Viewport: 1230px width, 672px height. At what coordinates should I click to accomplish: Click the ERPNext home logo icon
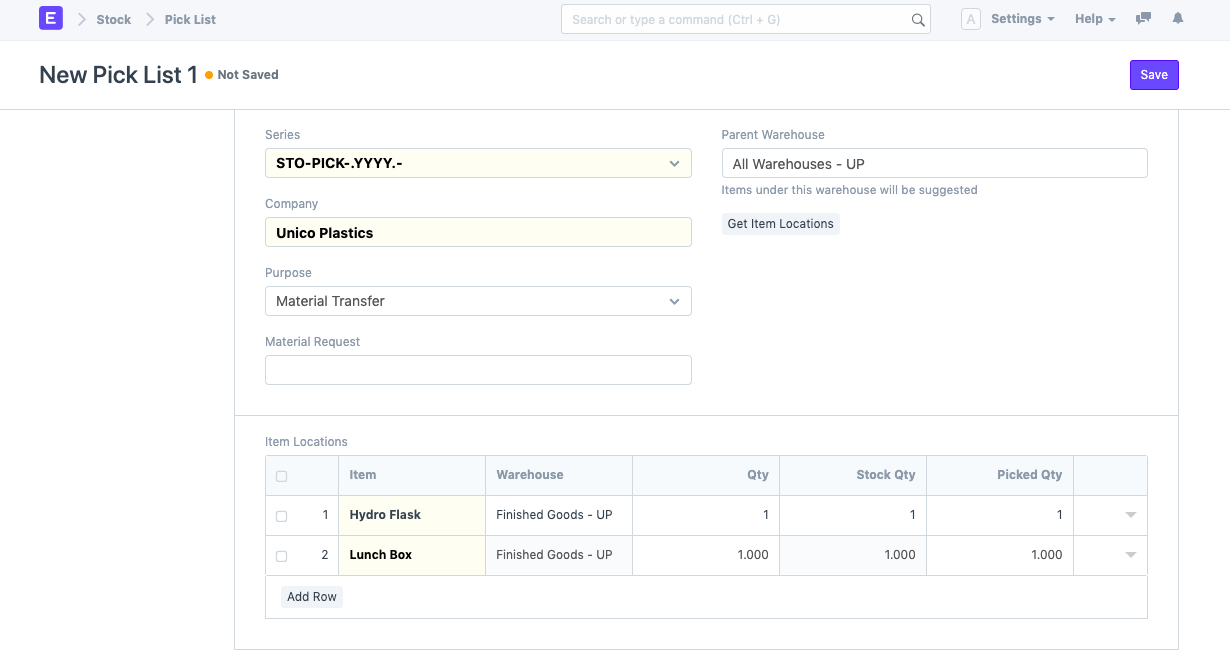click(50, 18)
